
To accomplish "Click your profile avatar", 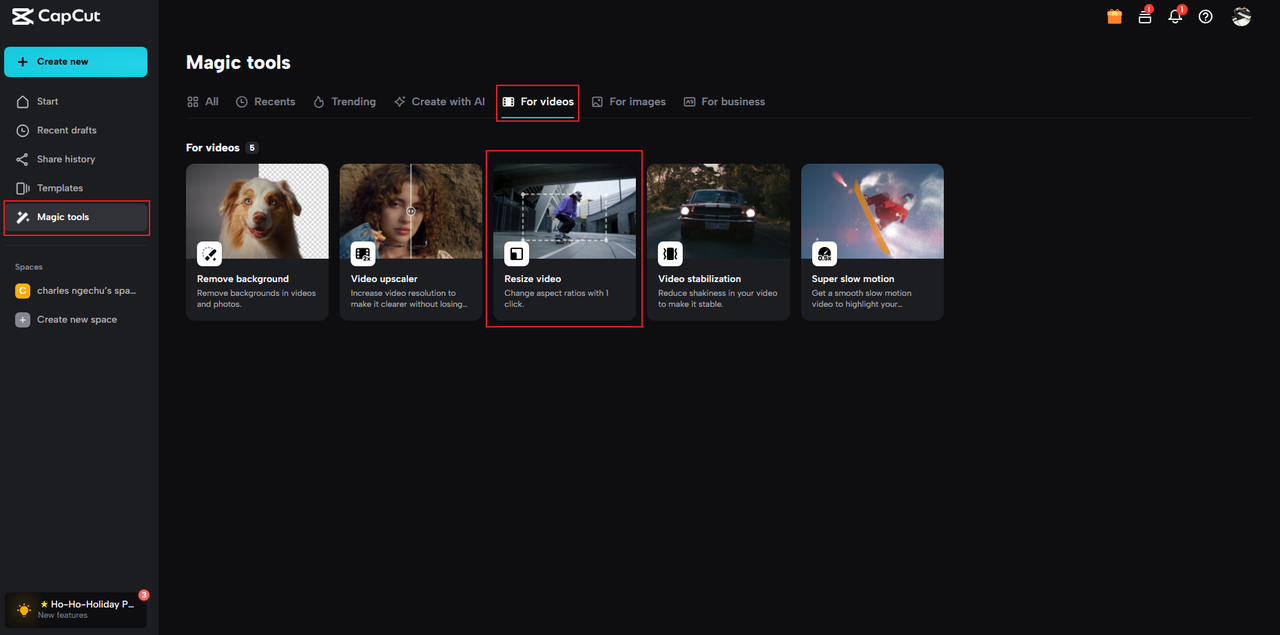I will point(1241,16).
